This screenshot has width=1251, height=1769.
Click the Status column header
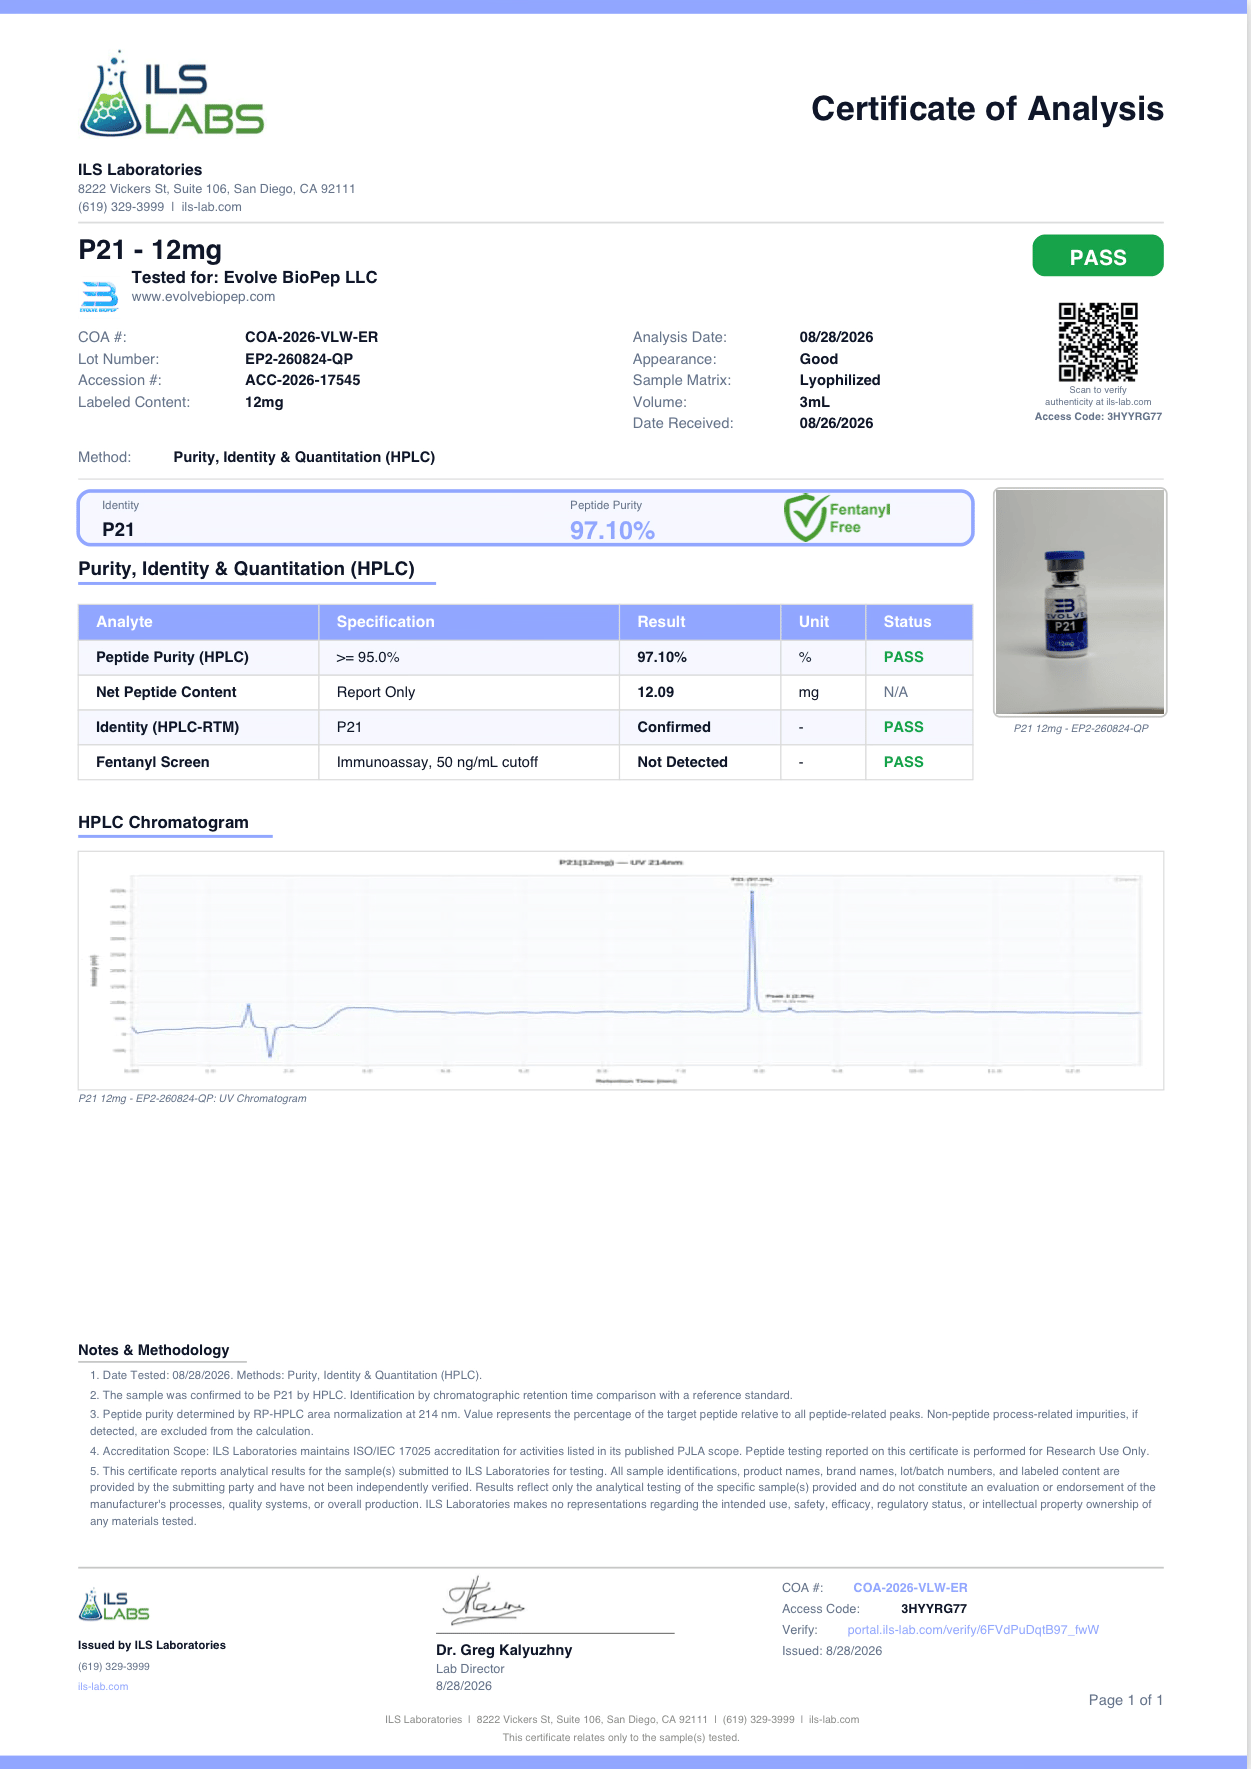coord(919,622)
